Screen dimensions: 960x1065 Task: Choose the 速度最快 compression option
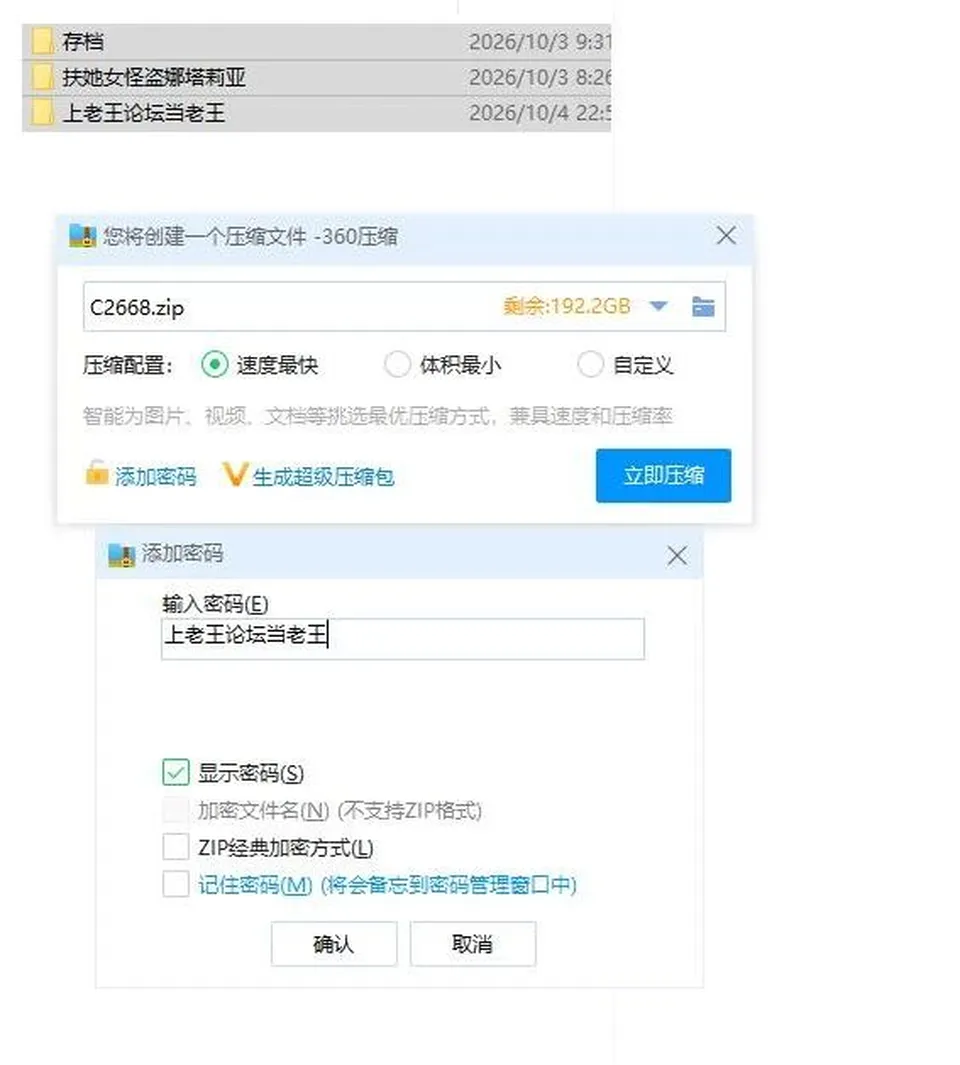[215, 365]
